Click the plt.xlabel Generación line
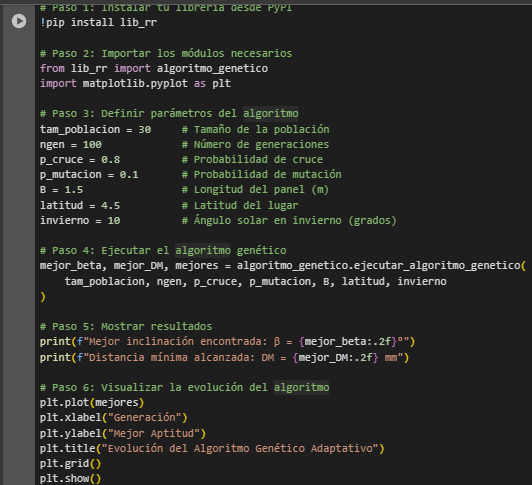532x485 pixels. click(114, 417)
